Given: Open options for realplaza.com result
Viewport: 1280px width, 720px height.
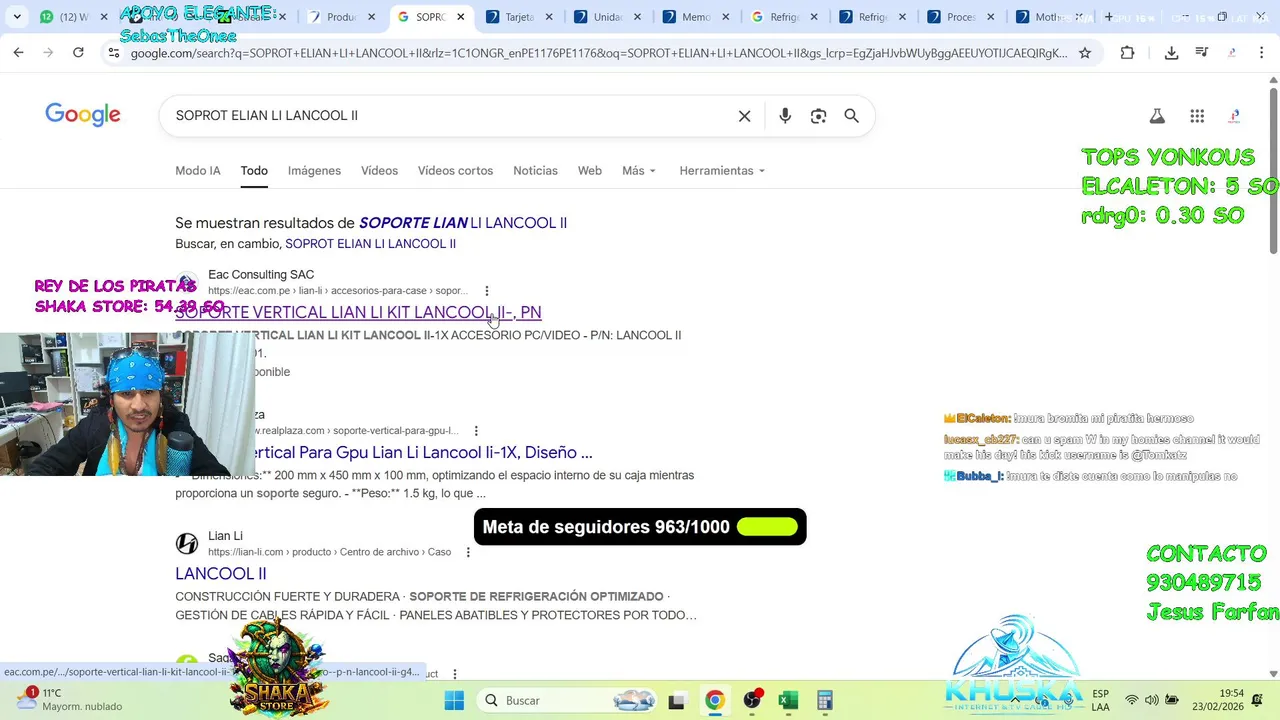Looking at the screenshot, I should [476, 431].
